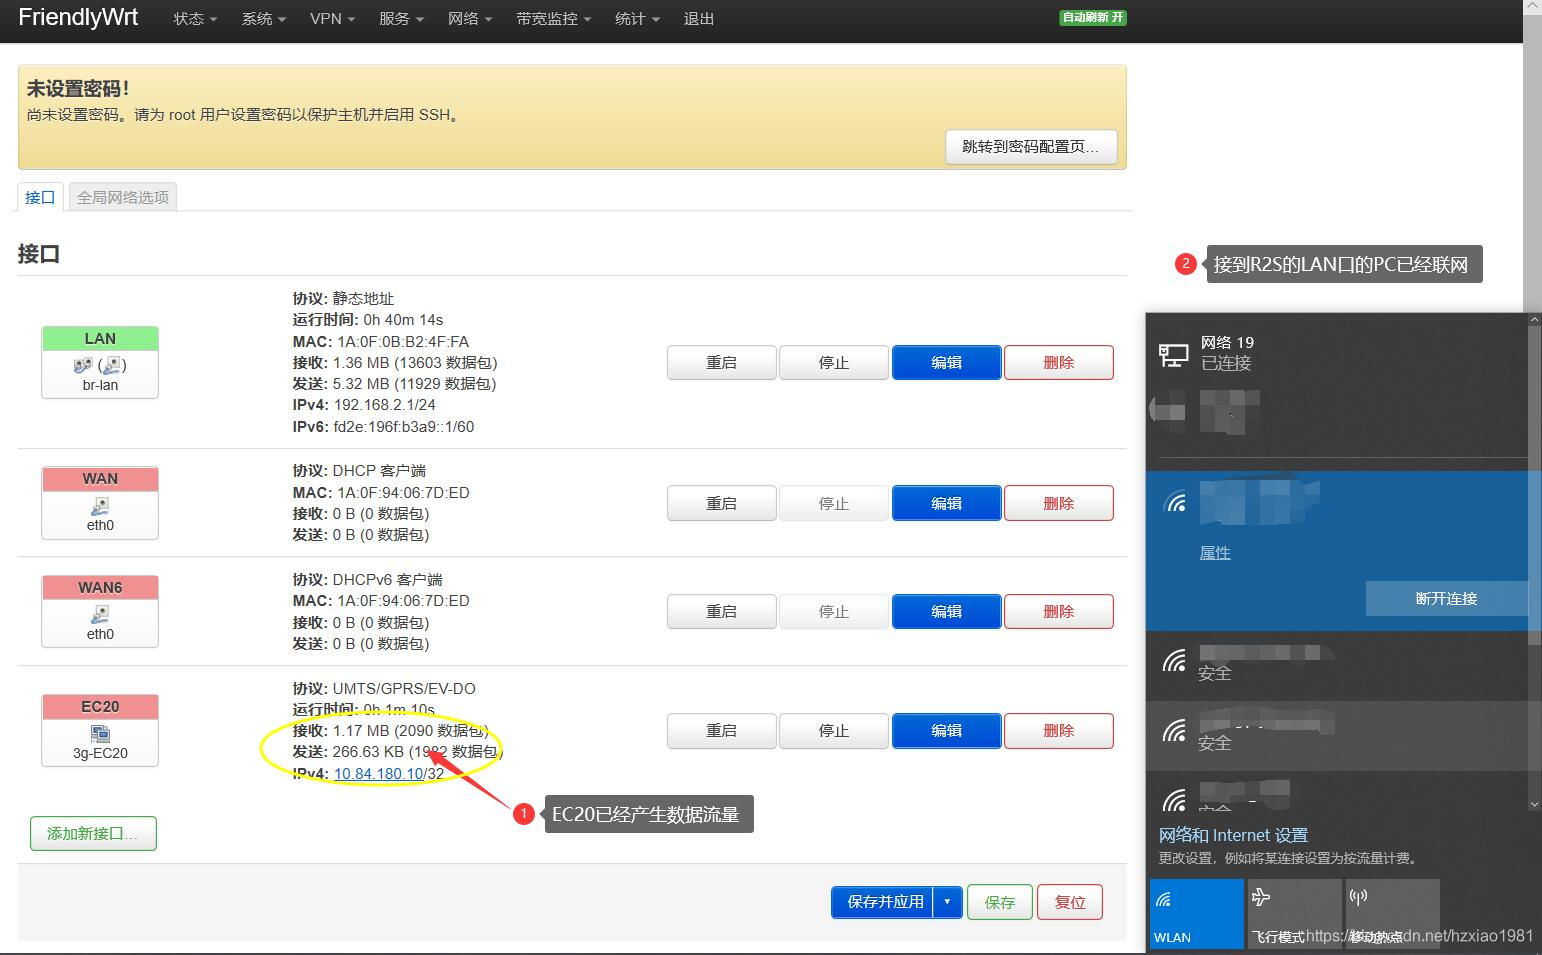This screenshot has height=955, width=1542.
Task: Open the IPv4 link 10.84.180.10
Action: [380, 773]
